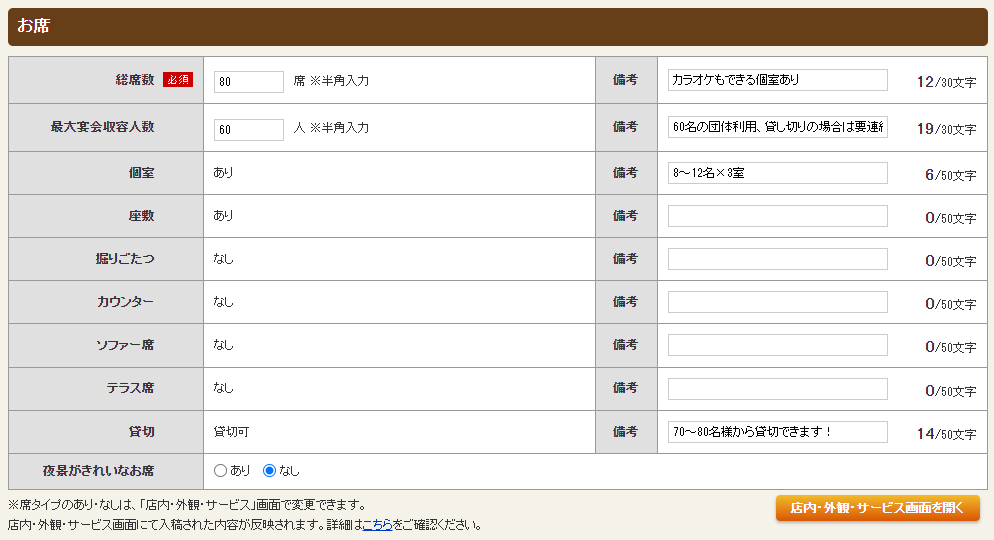Follow the こちら link for details

(x=377, y=525)
